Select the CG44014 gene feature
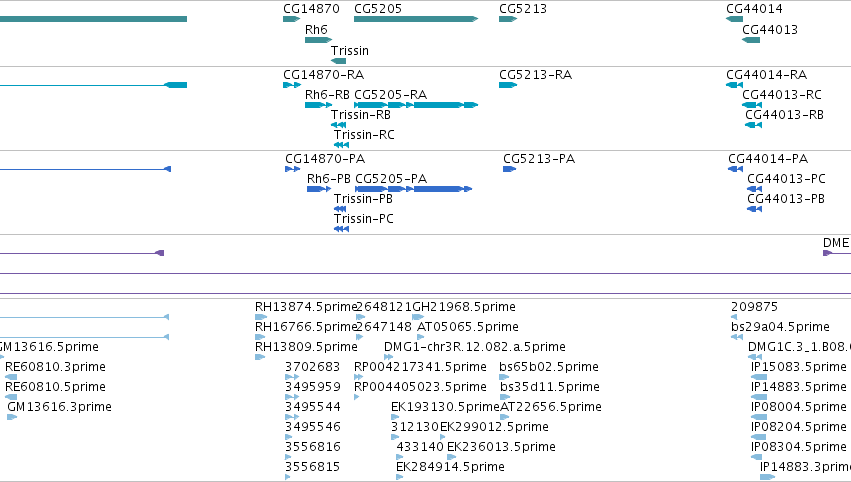The image size is (851, 482). (734, 19)
